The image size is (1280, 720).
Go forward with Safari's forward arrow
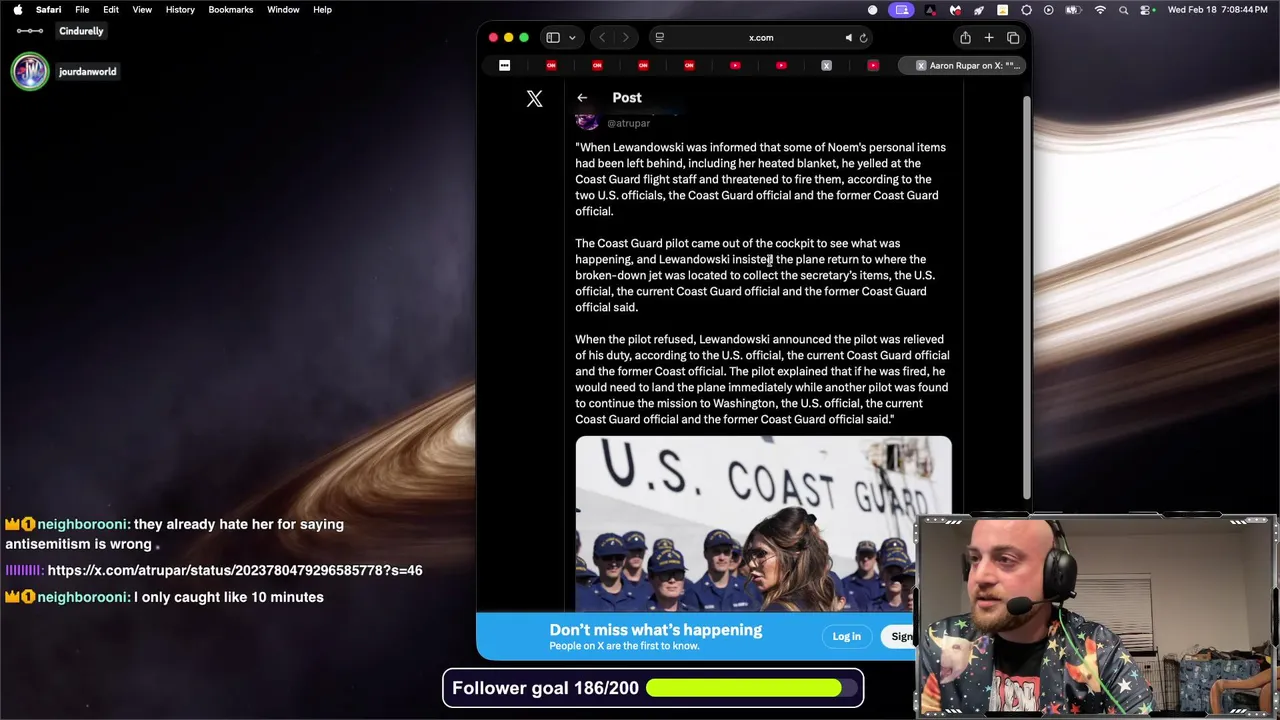click(626, 38)
